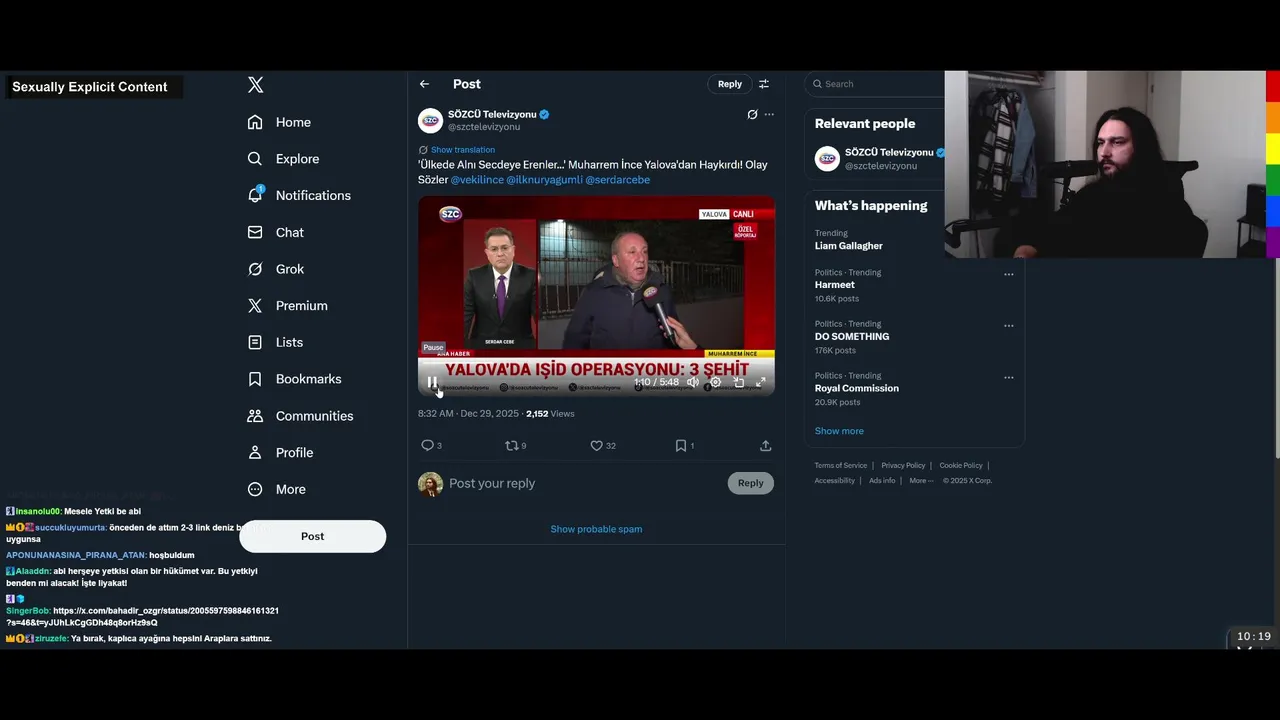Viewport: 1280px width, 720px height.
Task: Open Grok from navigation menu
Action: (x=290, y=269)
